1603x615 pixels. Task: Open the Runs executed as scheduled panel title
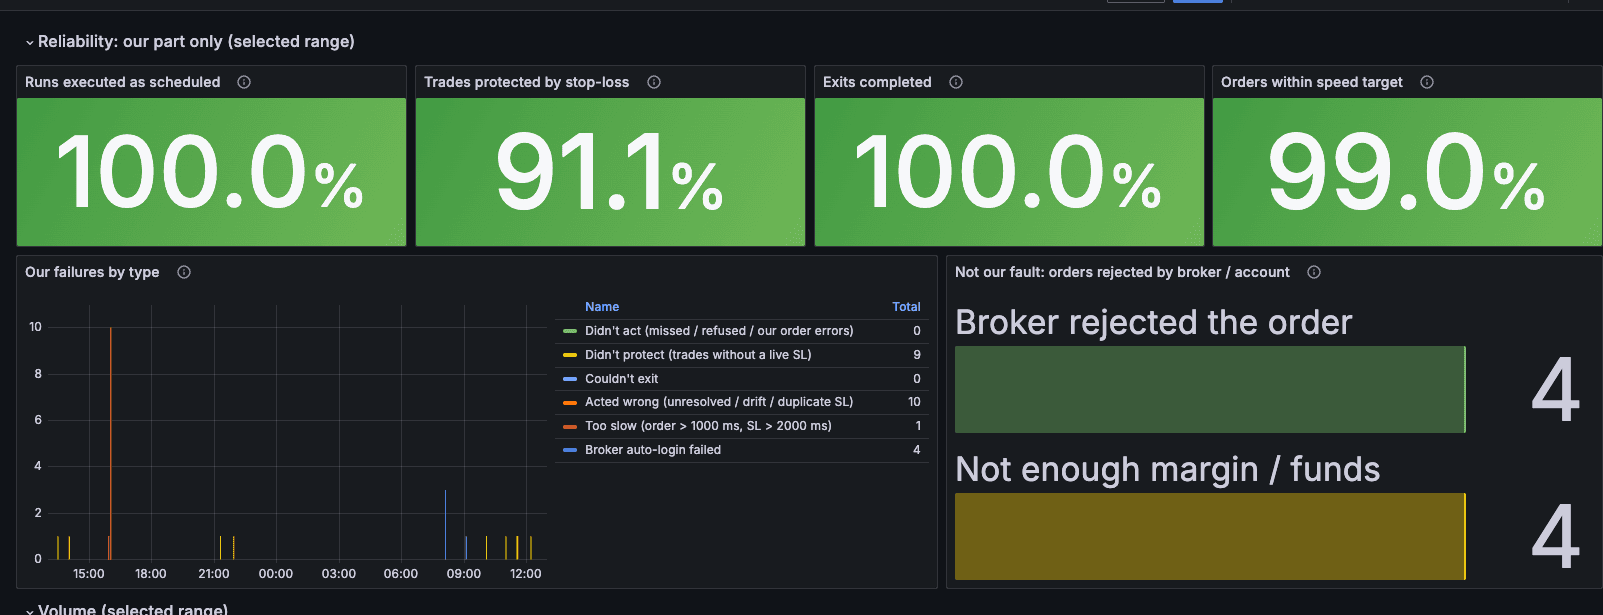[122, 82]
